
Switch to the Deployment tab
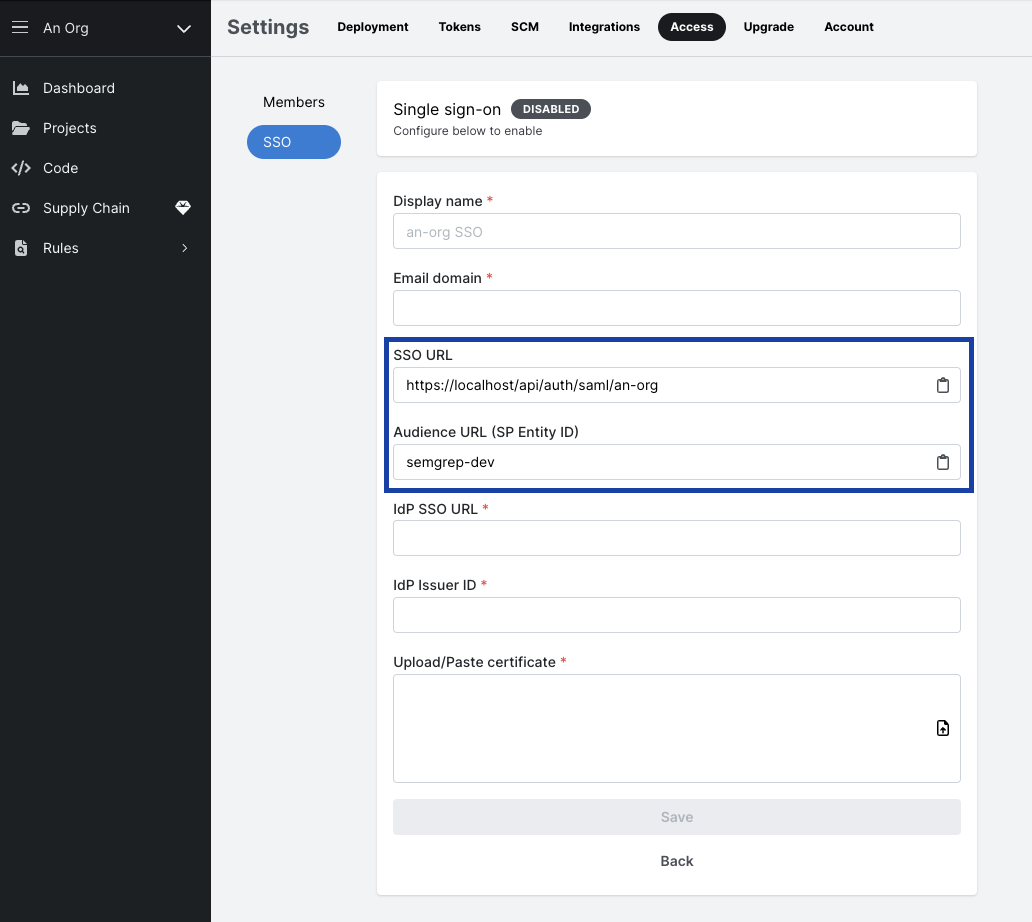[x=372, y=27]
